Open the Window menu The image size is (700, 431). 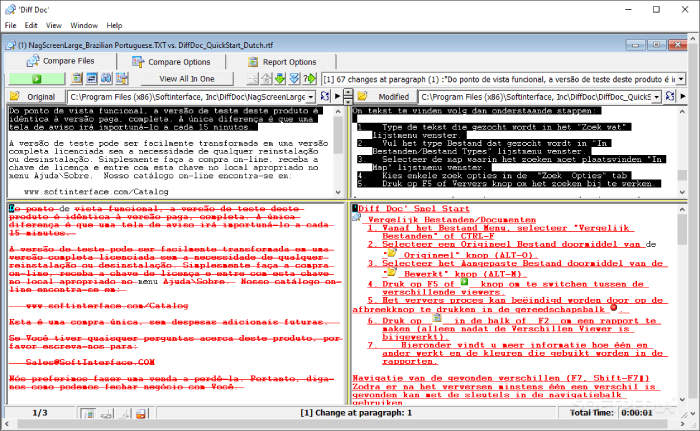click(84, 25)
